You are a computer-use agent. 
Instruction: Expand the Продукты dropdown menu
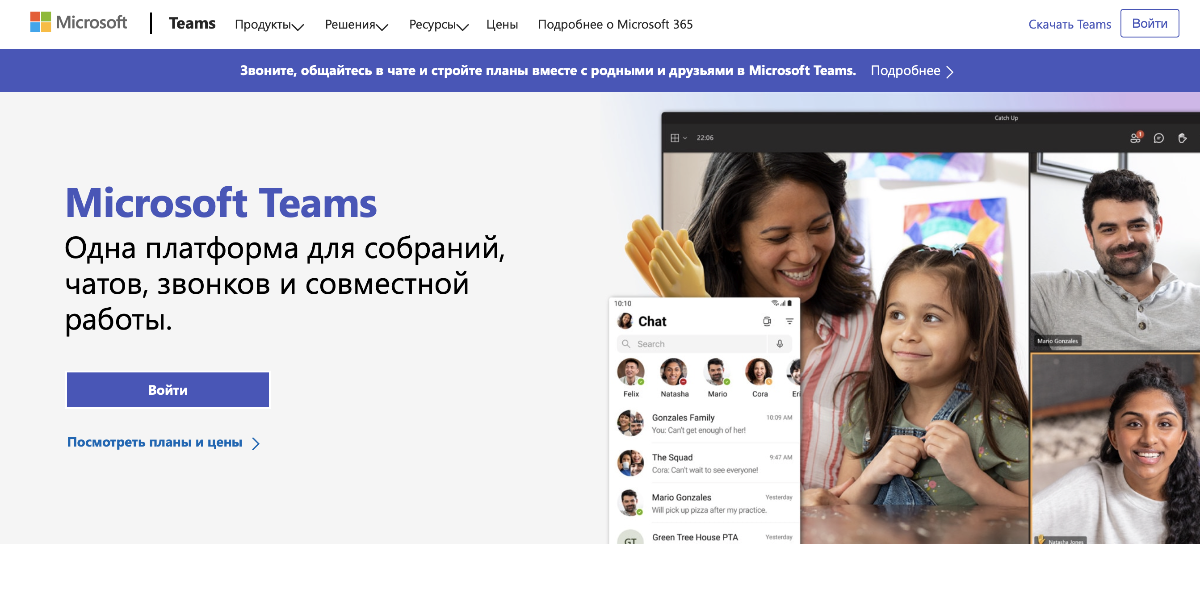click(x=269, y=24)
